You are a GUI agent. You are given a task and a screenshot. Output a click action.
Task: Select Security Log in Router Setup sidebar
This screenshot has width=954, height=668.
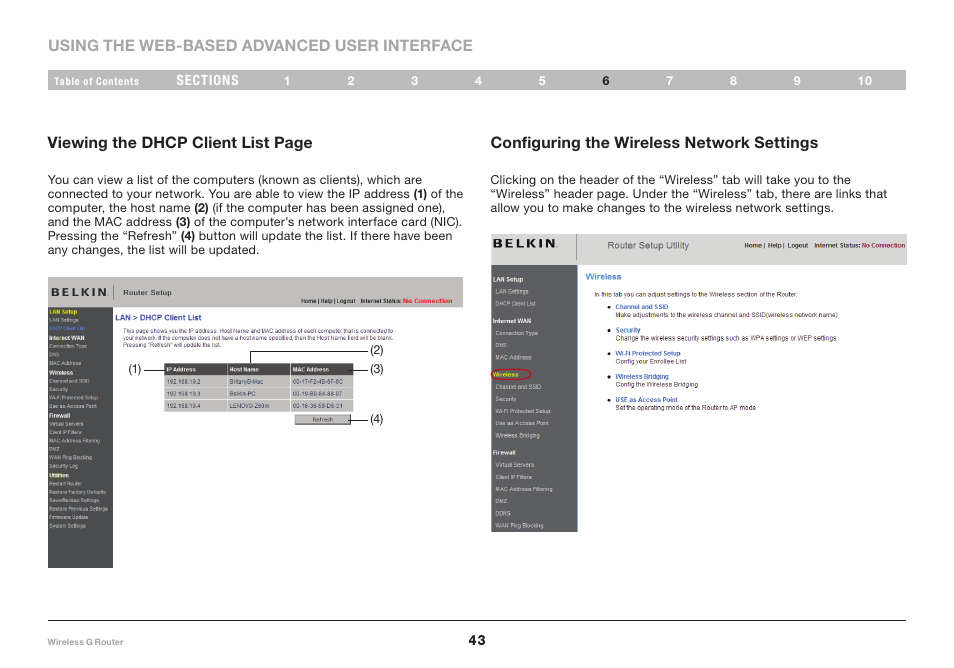pos(63,466)
